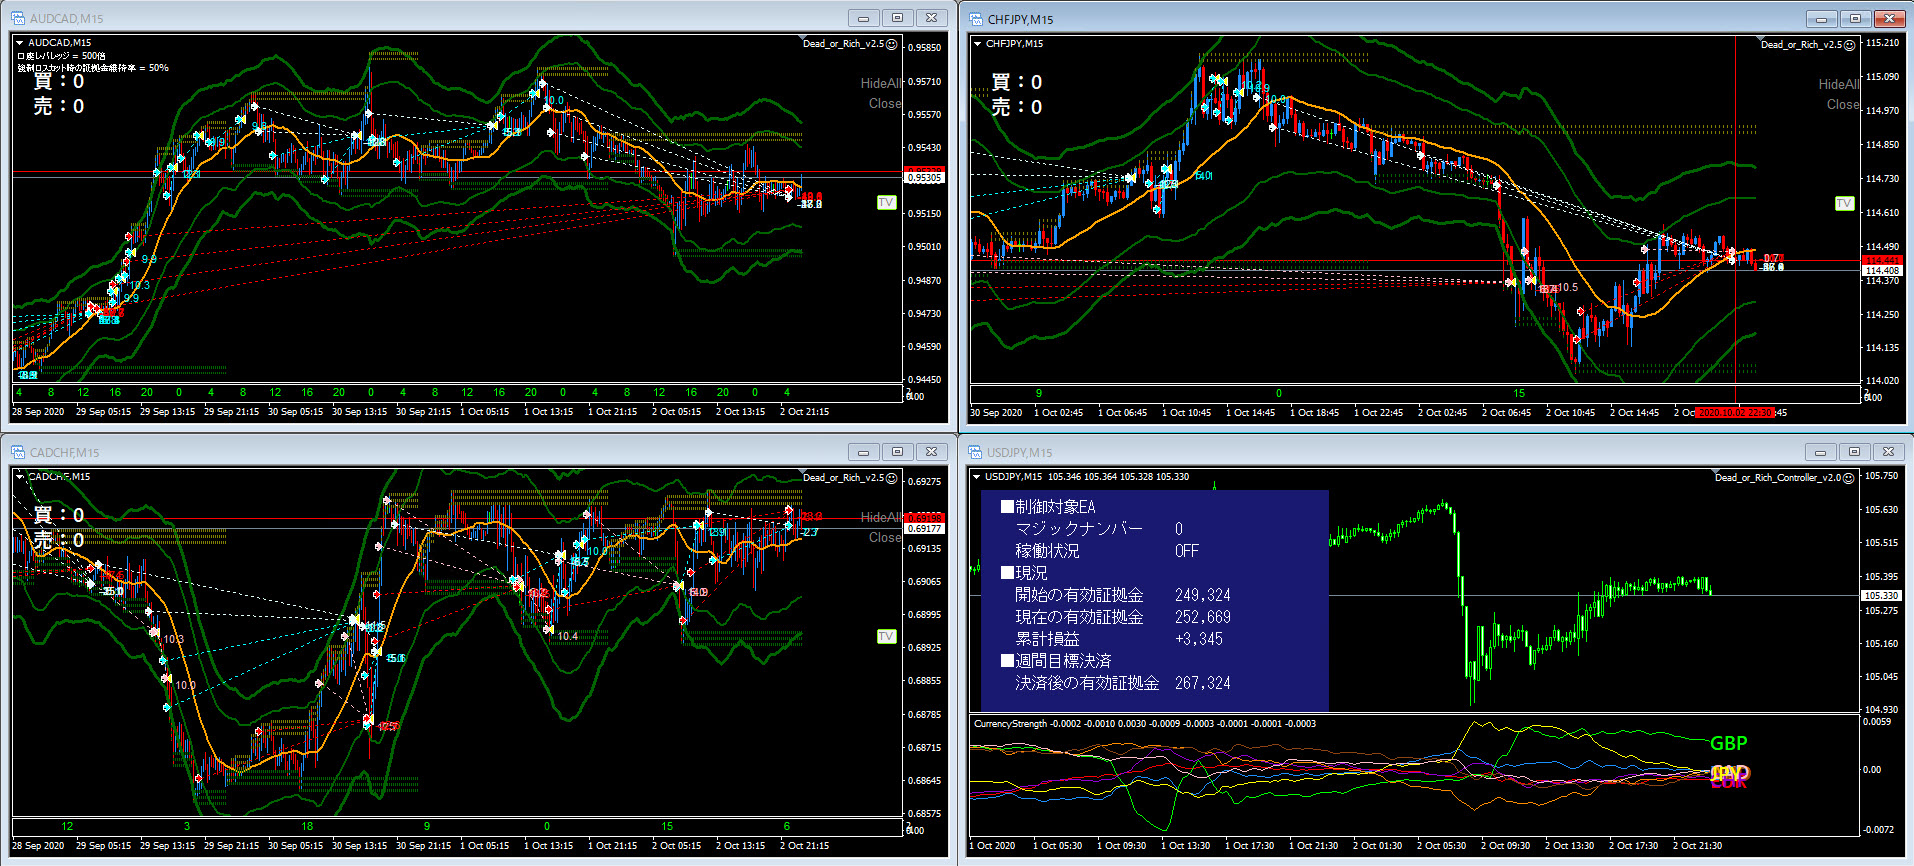Click the '30 Sep 2020' date on CHFJPY axis
The width and height of the screenshot is (1914, 866).
coord(996,412)
